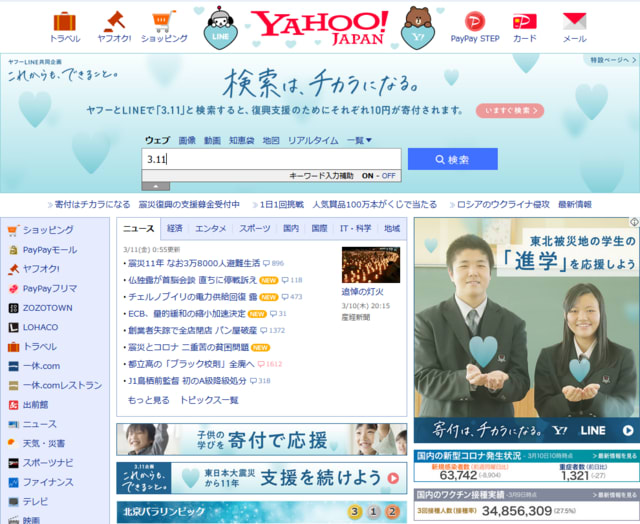Open the 進学を応援しよう student advertisement
640x524 pixels.
pyautogui.click(x=527, y=330)
